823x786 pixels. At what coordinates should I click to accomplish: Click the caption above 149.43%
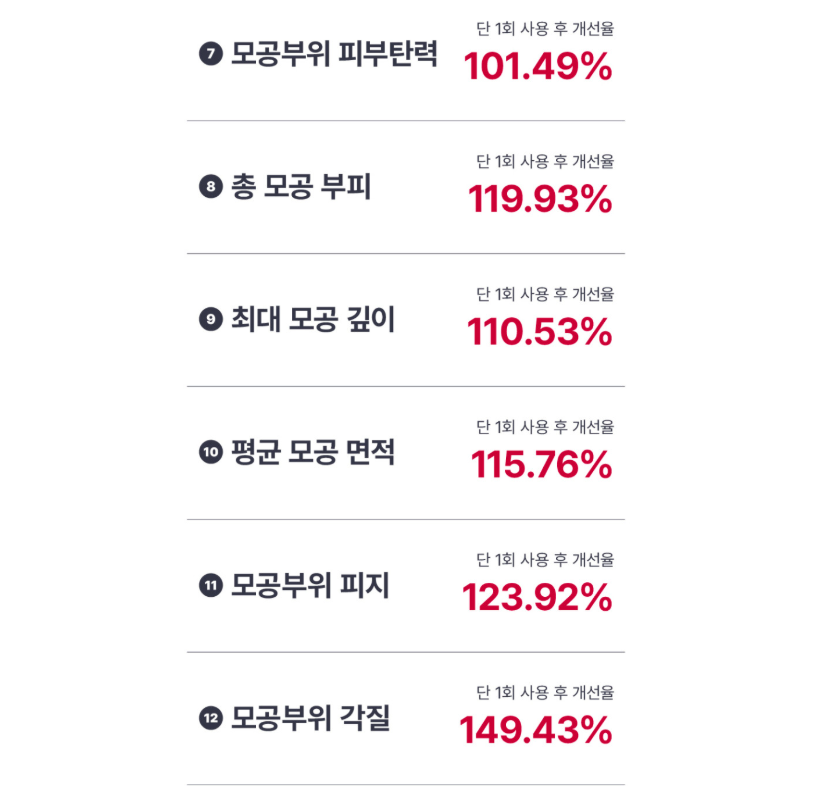(545, 692)
